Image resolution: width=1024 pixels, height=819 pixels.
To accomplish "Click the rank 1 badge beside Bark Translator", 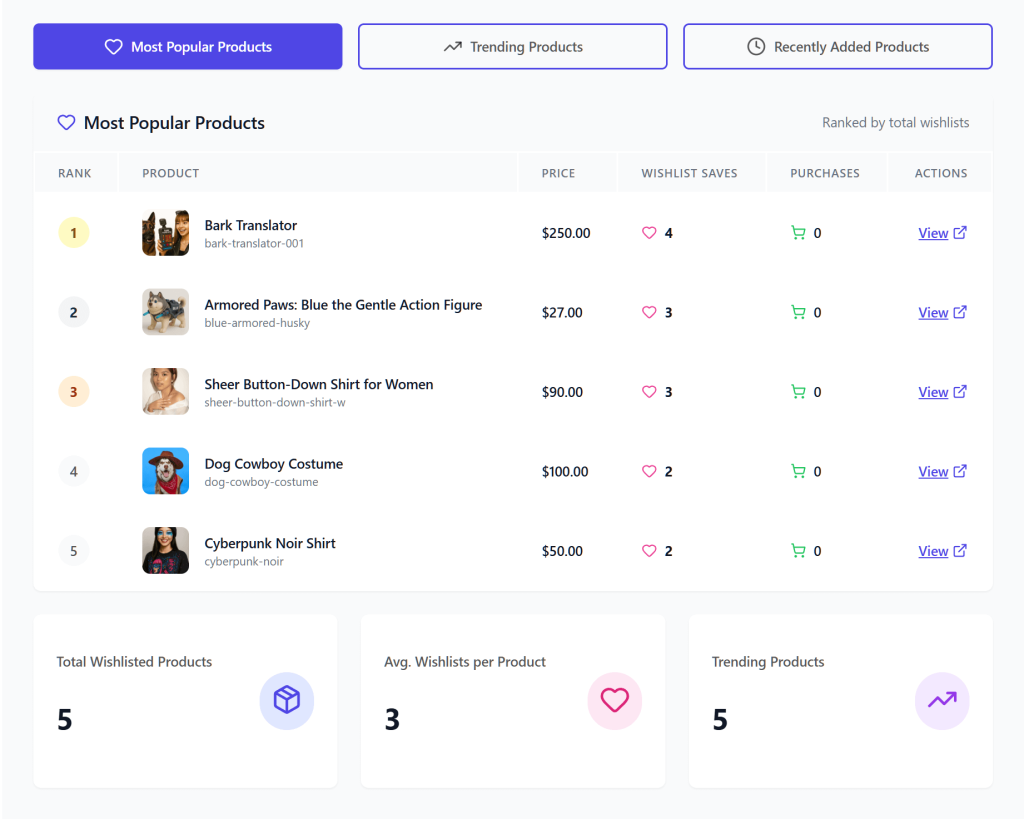I will coord(74,232).
